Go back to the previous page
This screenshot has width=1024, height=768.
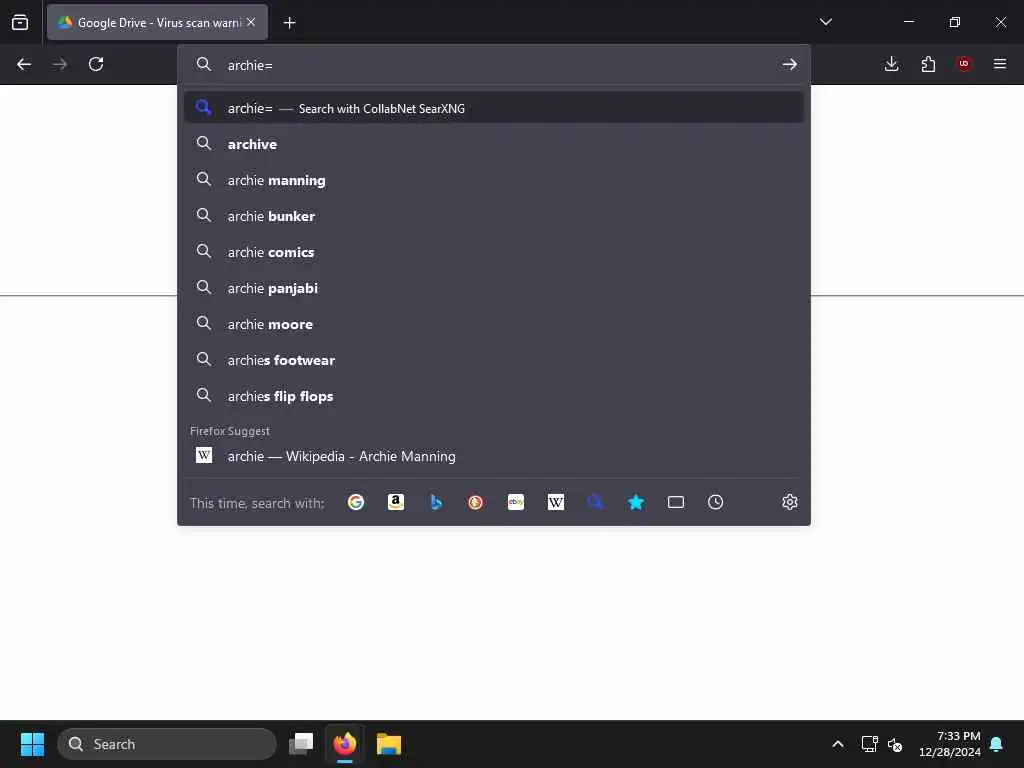[x=24, y=64]
